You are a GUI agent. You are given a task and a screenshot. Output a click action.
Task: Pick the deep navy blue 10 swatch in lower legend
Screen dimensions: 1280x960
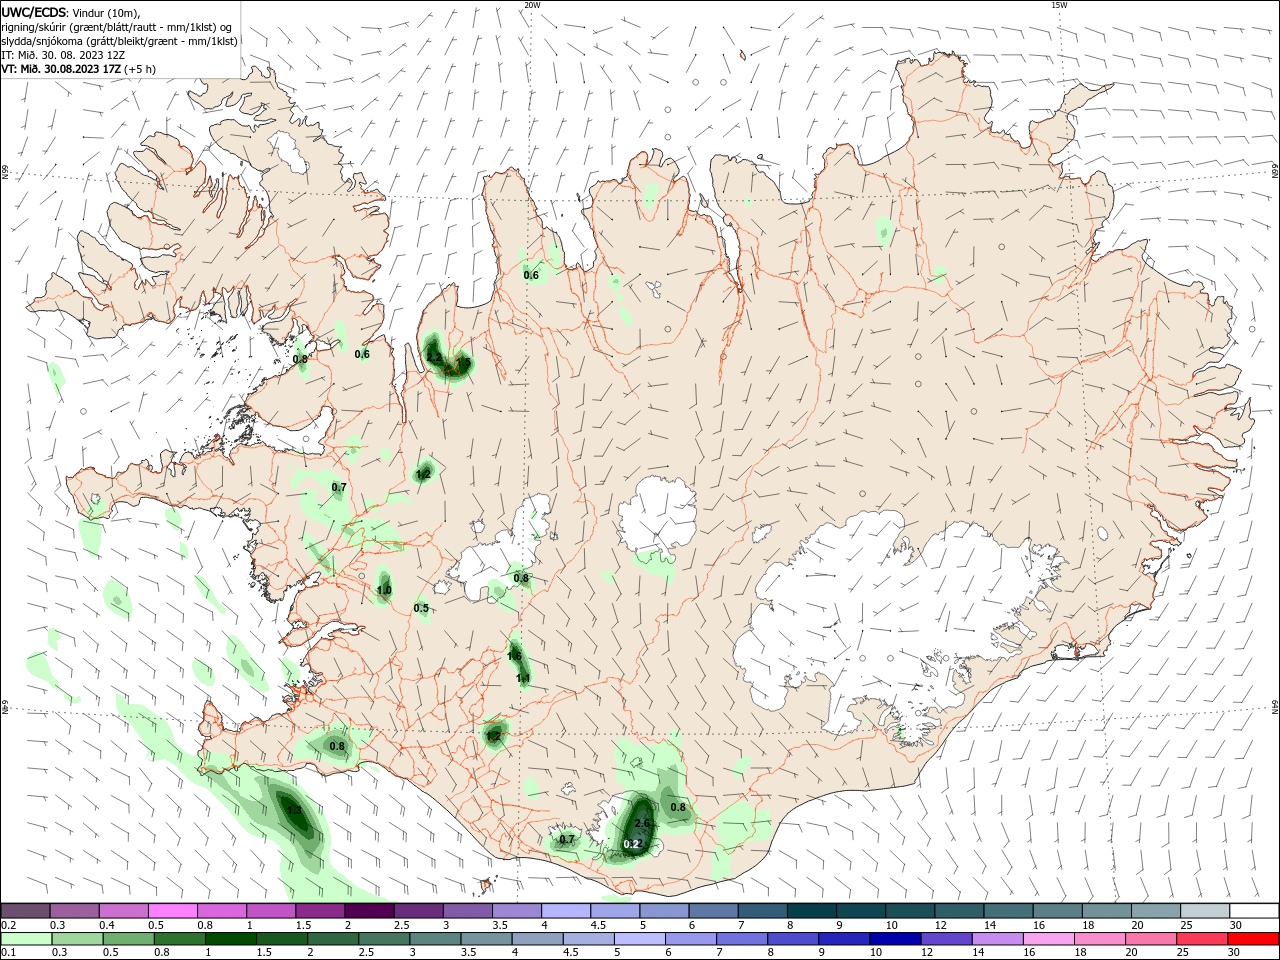(x=895, y=939)
